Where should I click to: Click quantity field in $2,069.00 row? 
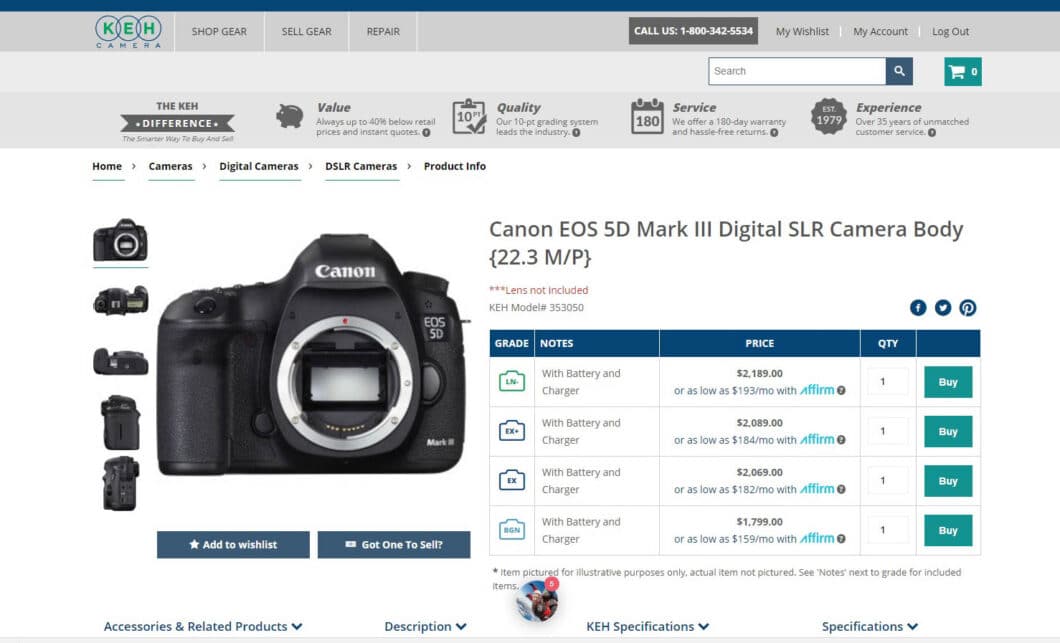click(888, 480)
